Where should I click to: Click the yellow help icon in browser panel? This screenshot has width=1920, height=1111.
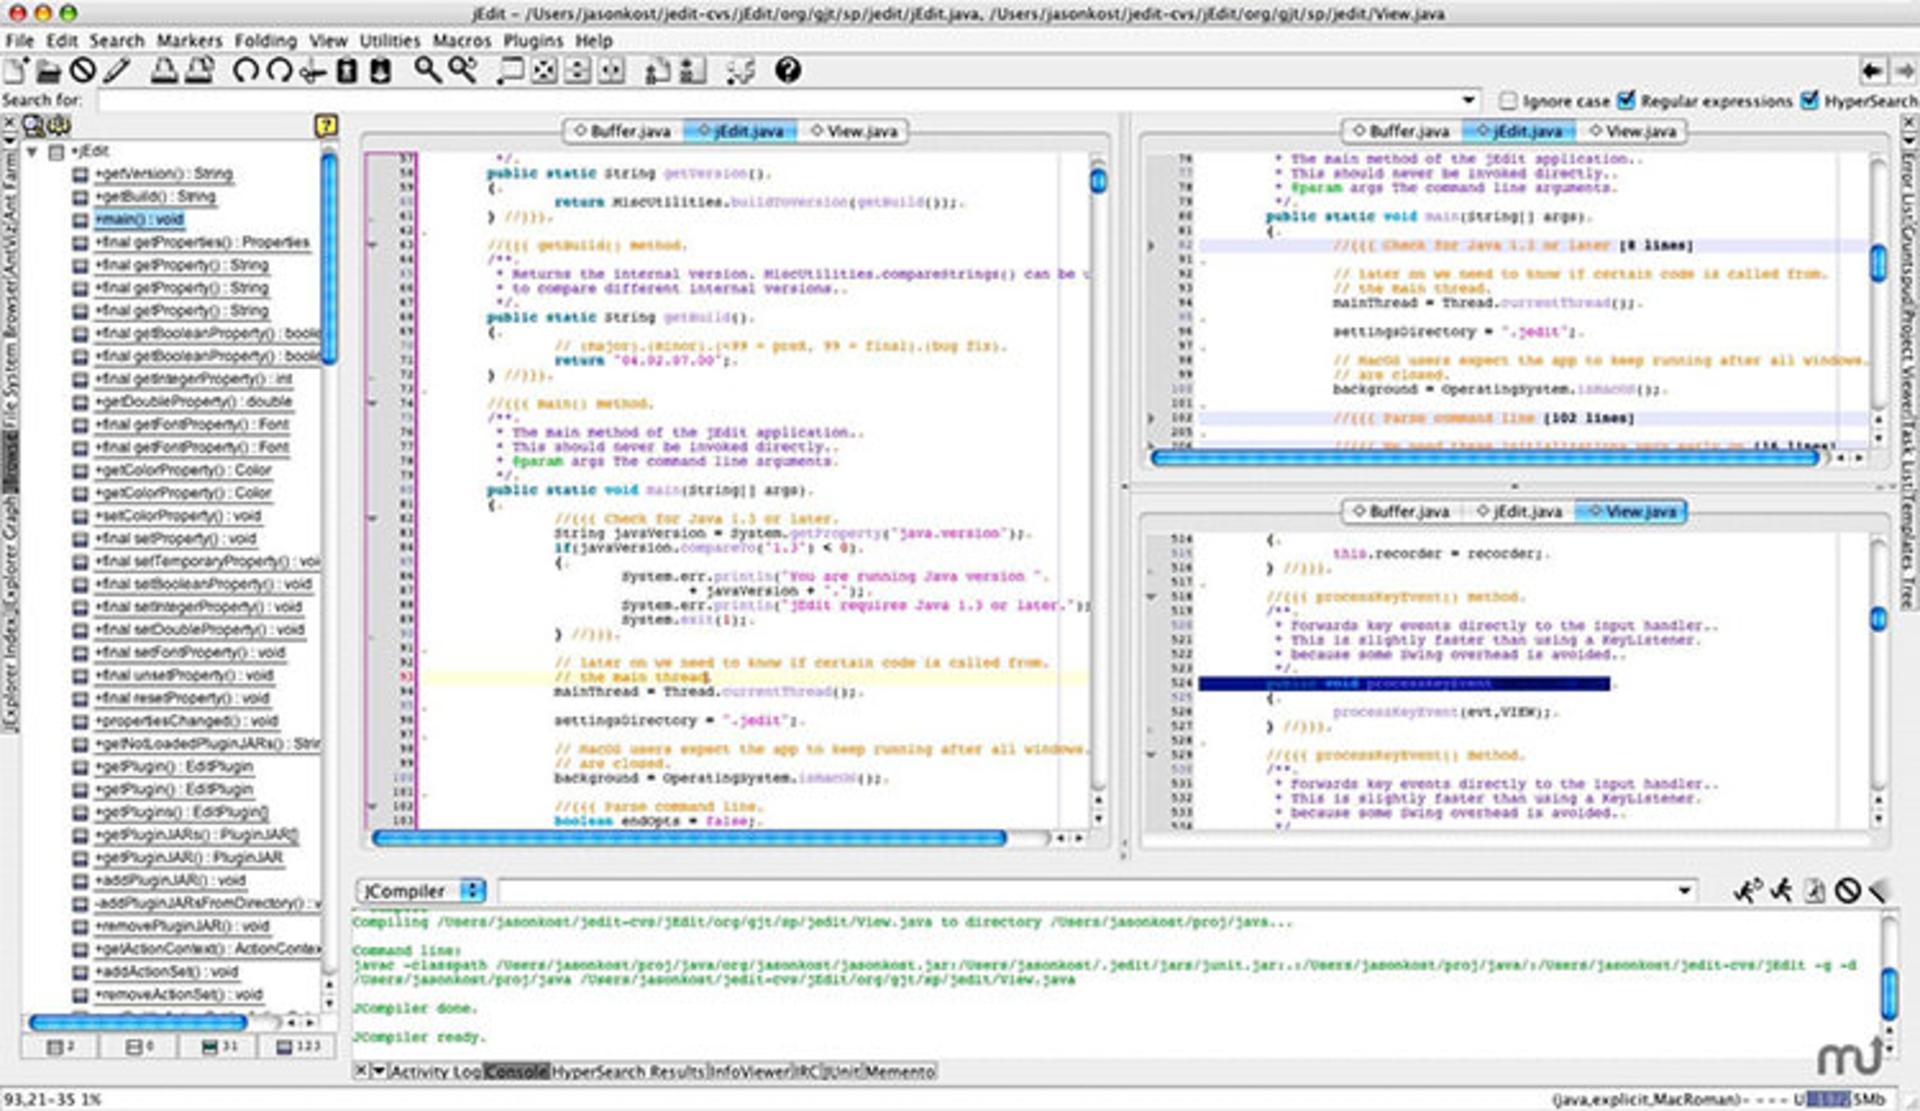tap(326, 125)
